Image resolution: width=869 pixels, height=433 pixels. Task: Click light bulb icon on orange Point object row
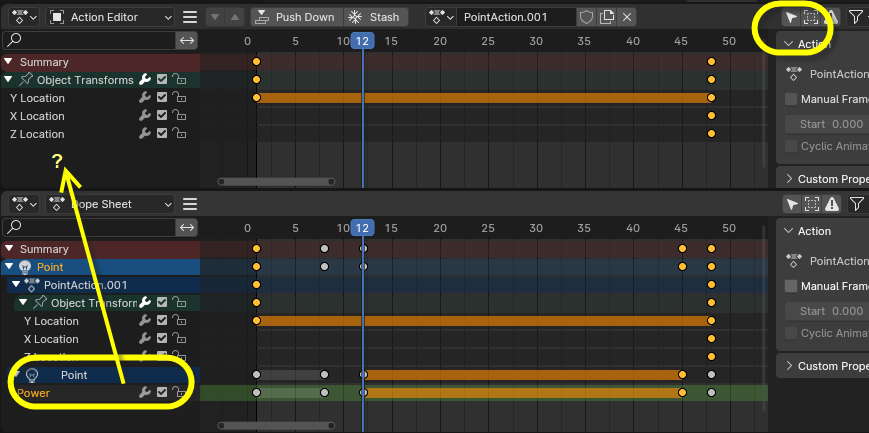pyautogui.click(x=24, y=267)
